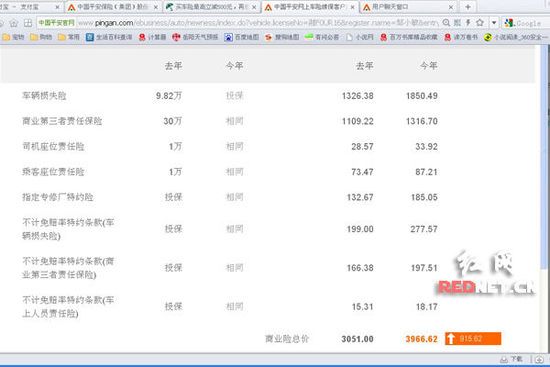Screen dimensions: 550x367
Task: Open the 计算器 bookmark
Action: pyautogui.click(x=152, y=37)
